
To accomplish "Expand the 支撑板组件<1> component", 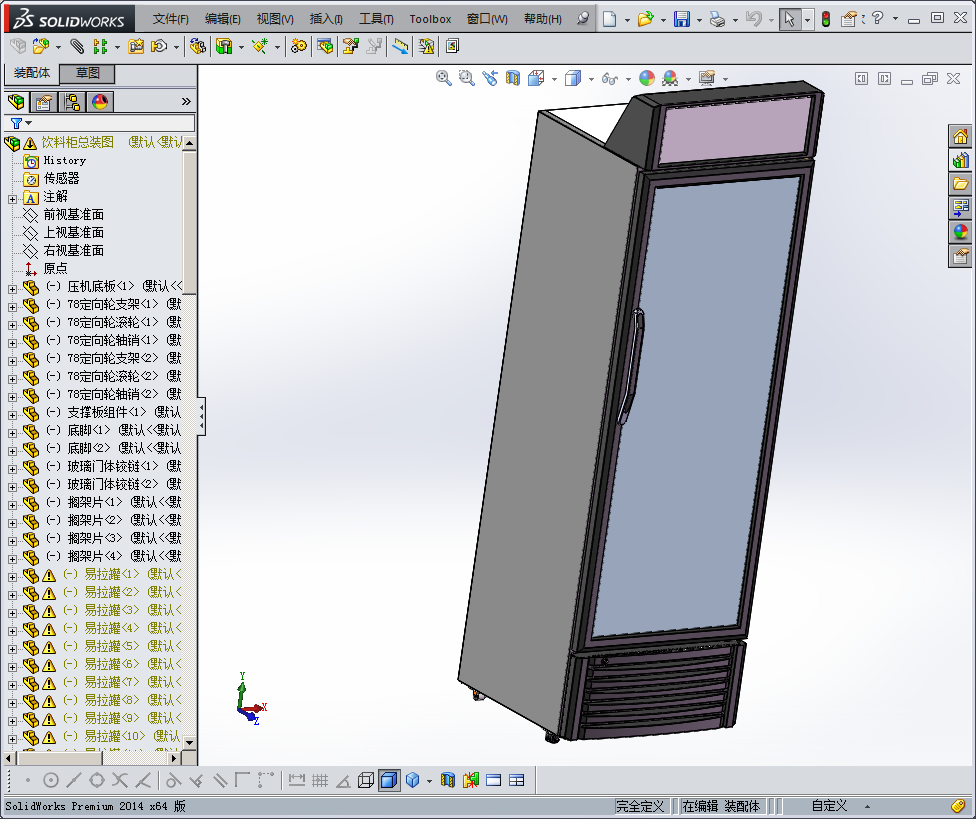I will tap(12, 415).
